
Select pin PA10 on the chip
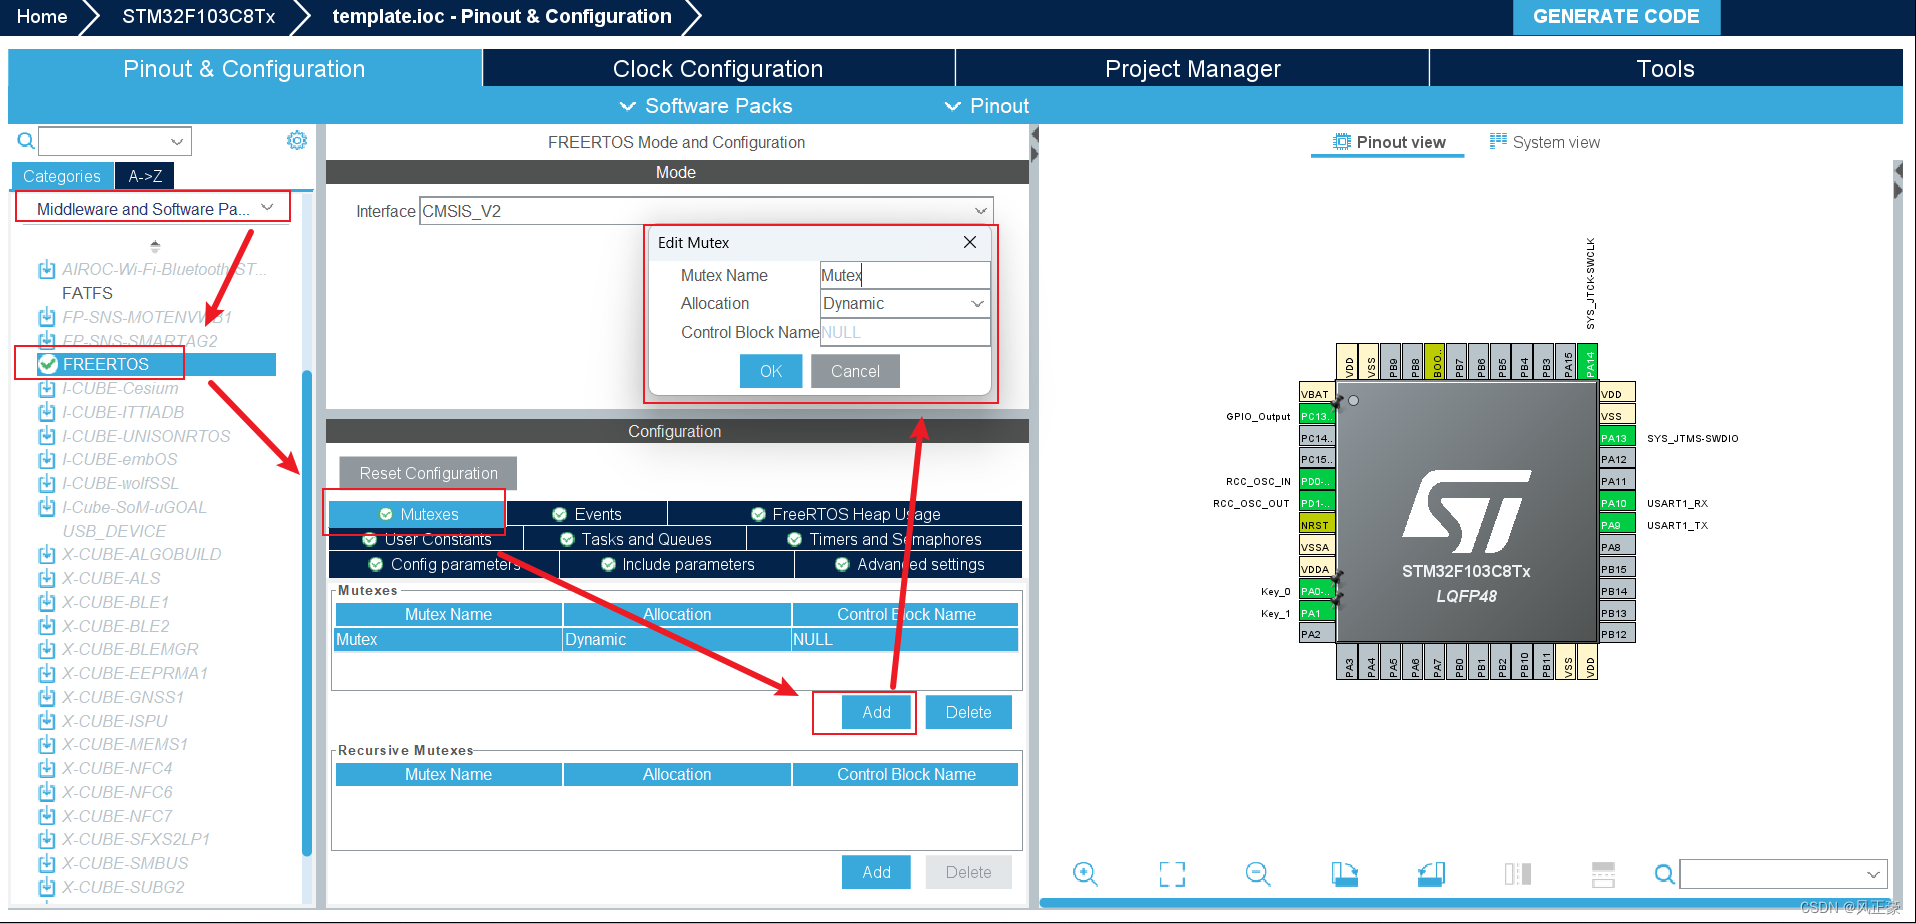coord(1617,503)
